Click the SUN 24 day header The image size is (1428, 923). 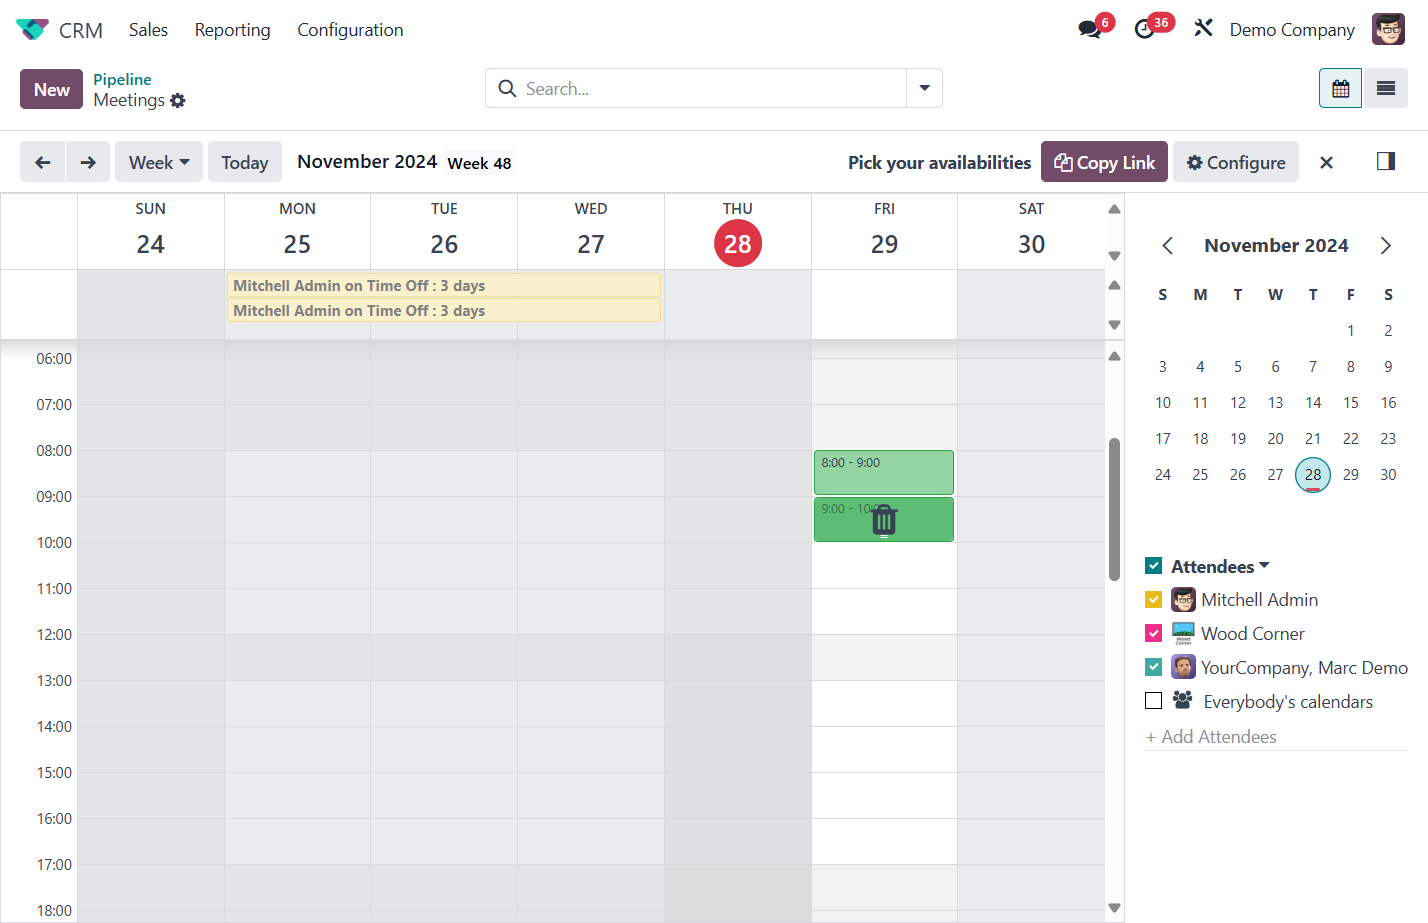(x=151, y=231)
